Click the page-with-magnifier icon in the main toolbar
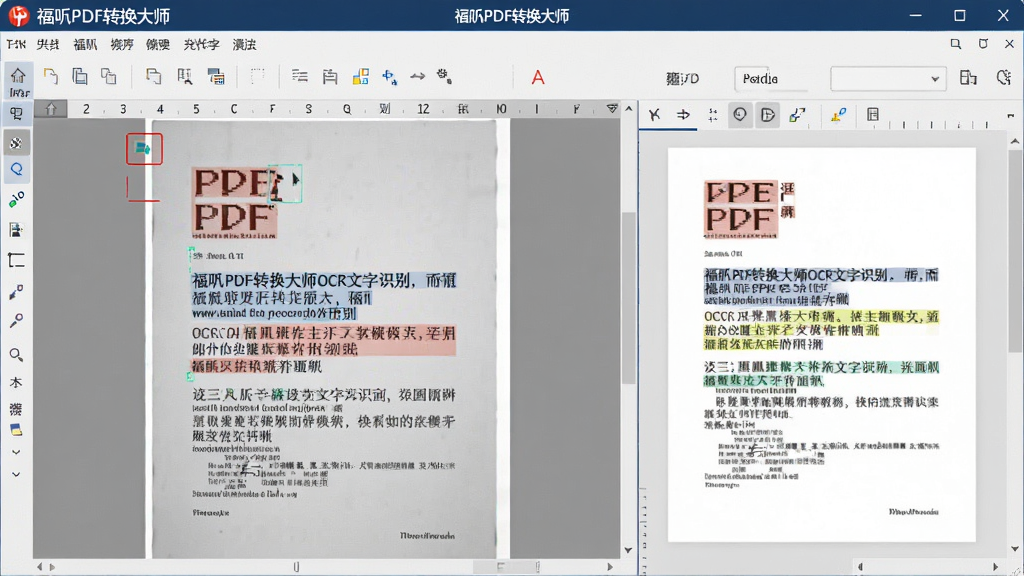Screen dimensions: 1024x576 (185, 76)
